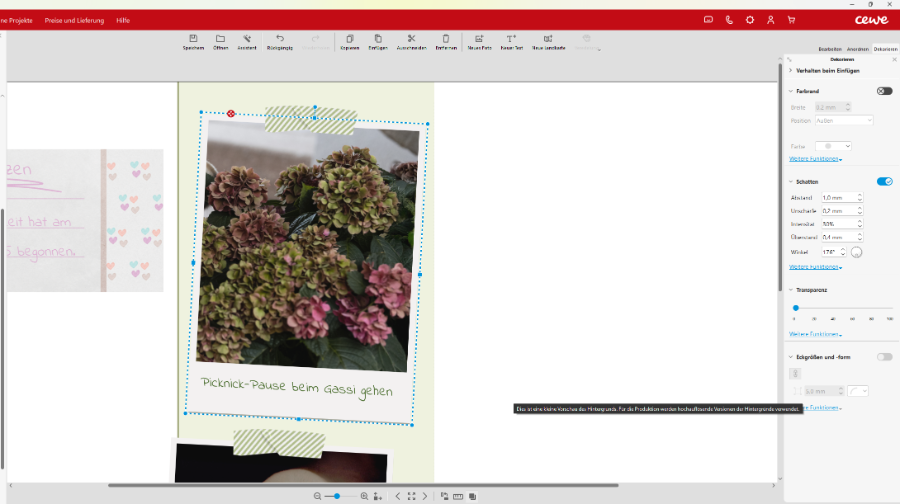Screen dimensions: 900x504
Task: Click the Abstand value input field
Action: (838, 198)
